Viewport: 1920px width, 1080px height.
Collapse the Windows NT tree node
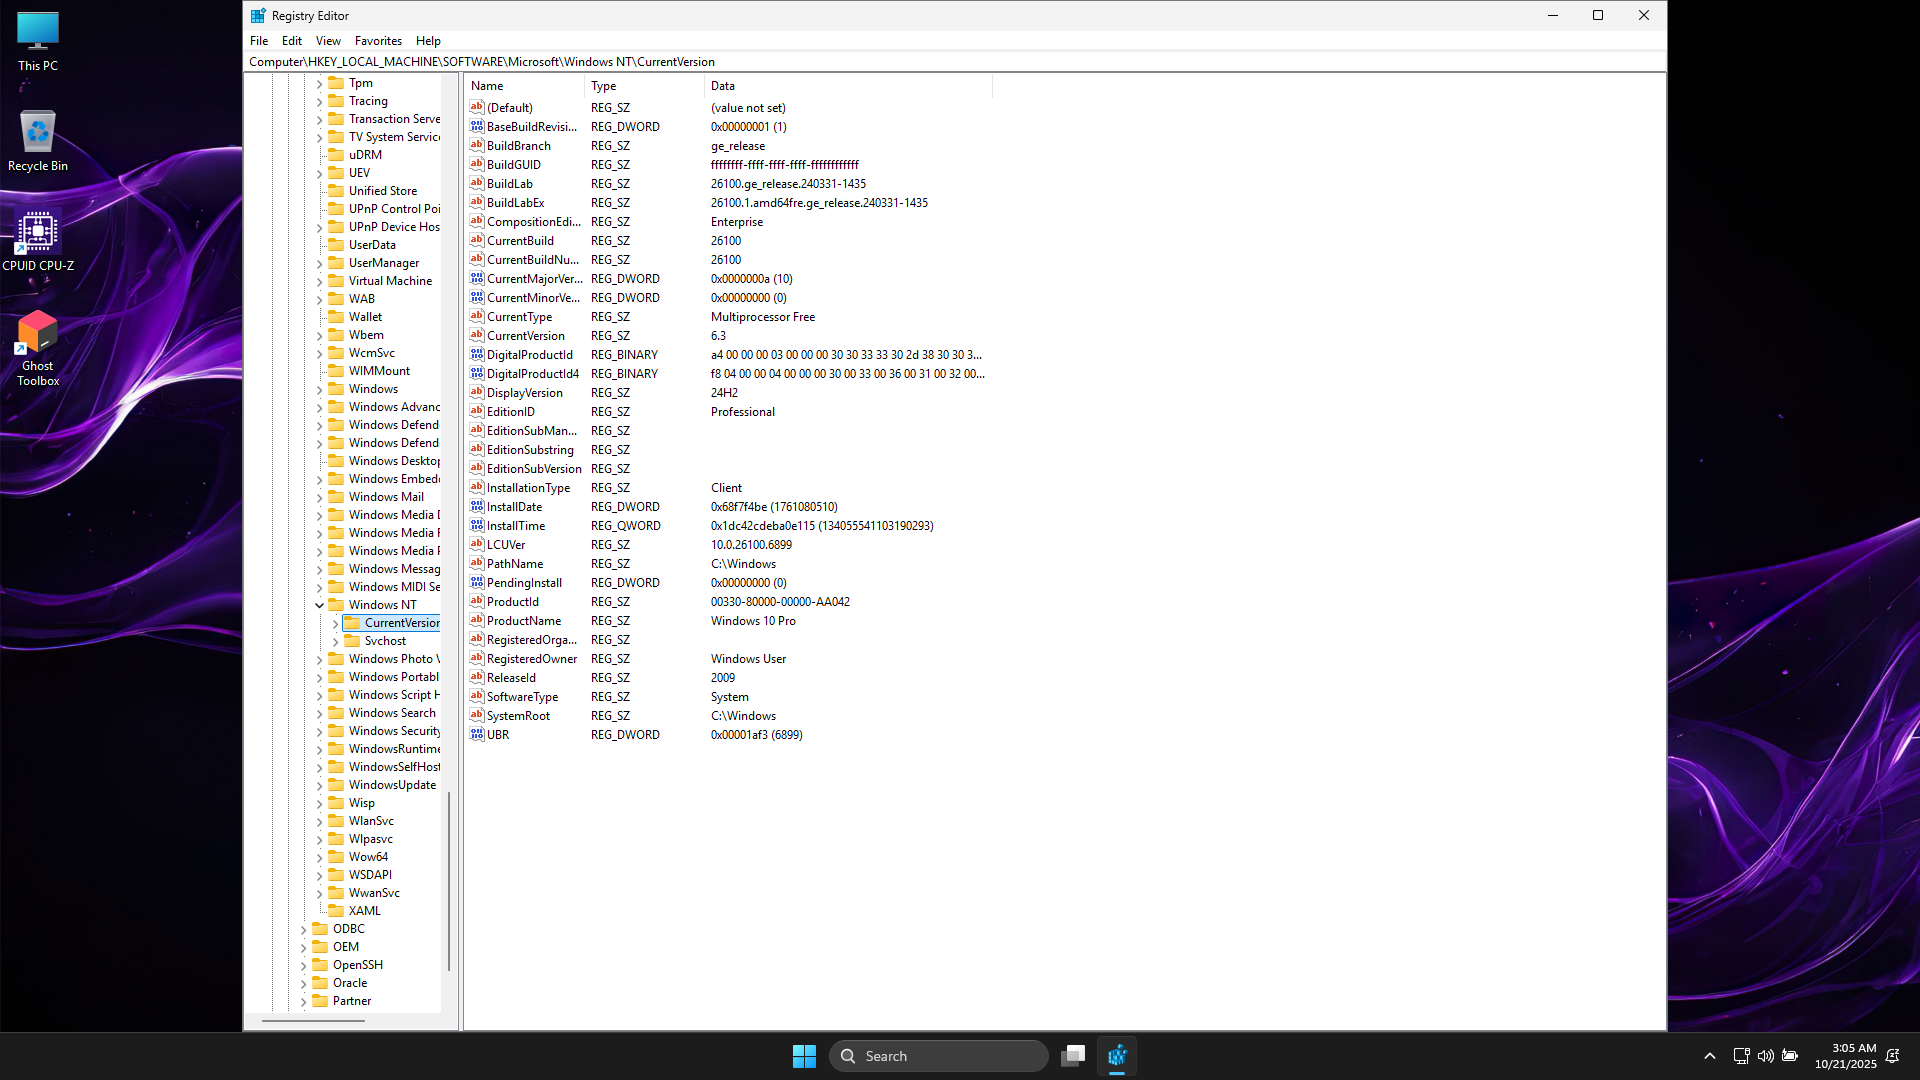click(x=320, y=605)
